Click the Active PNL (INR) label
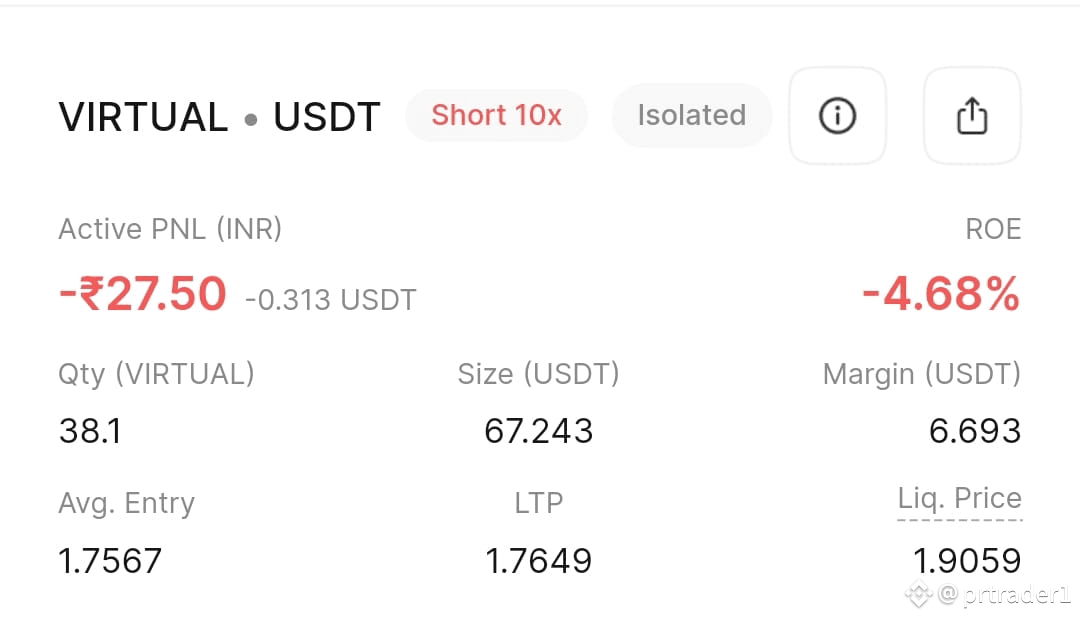 point(170,229)
